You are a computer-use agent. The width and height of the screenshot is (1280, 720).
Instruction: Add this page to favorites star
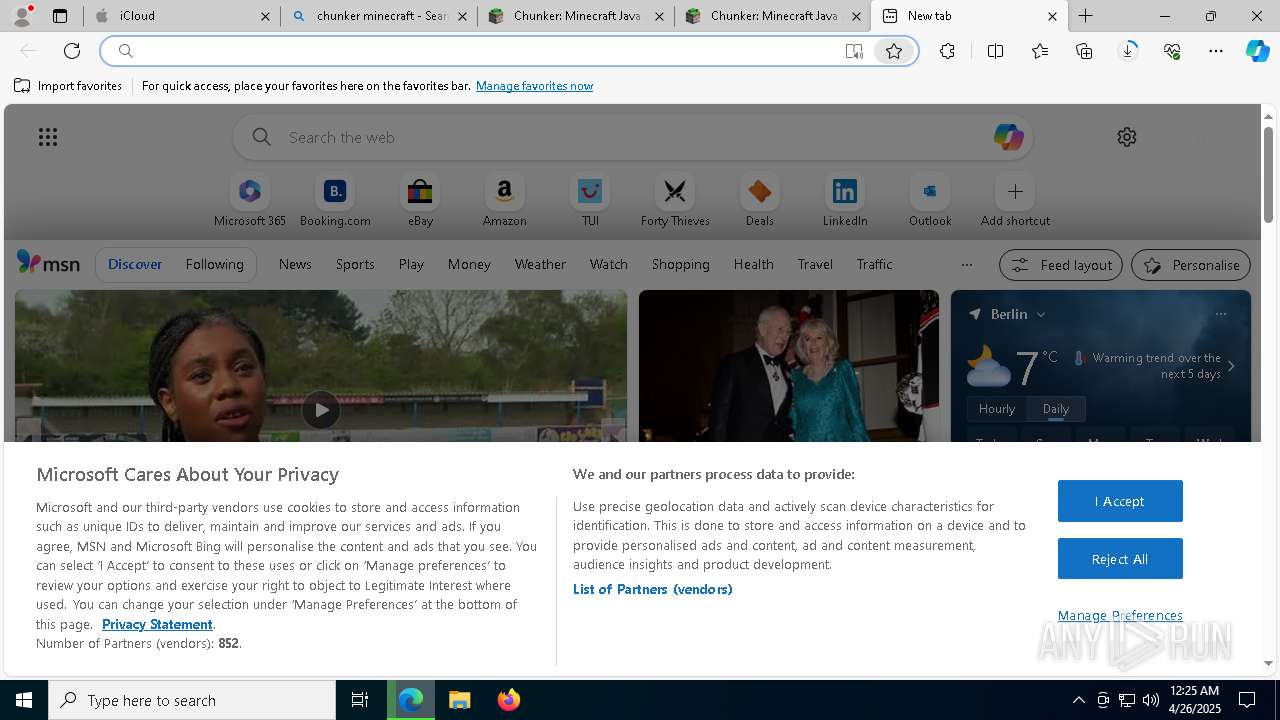(x=894, y=51)
